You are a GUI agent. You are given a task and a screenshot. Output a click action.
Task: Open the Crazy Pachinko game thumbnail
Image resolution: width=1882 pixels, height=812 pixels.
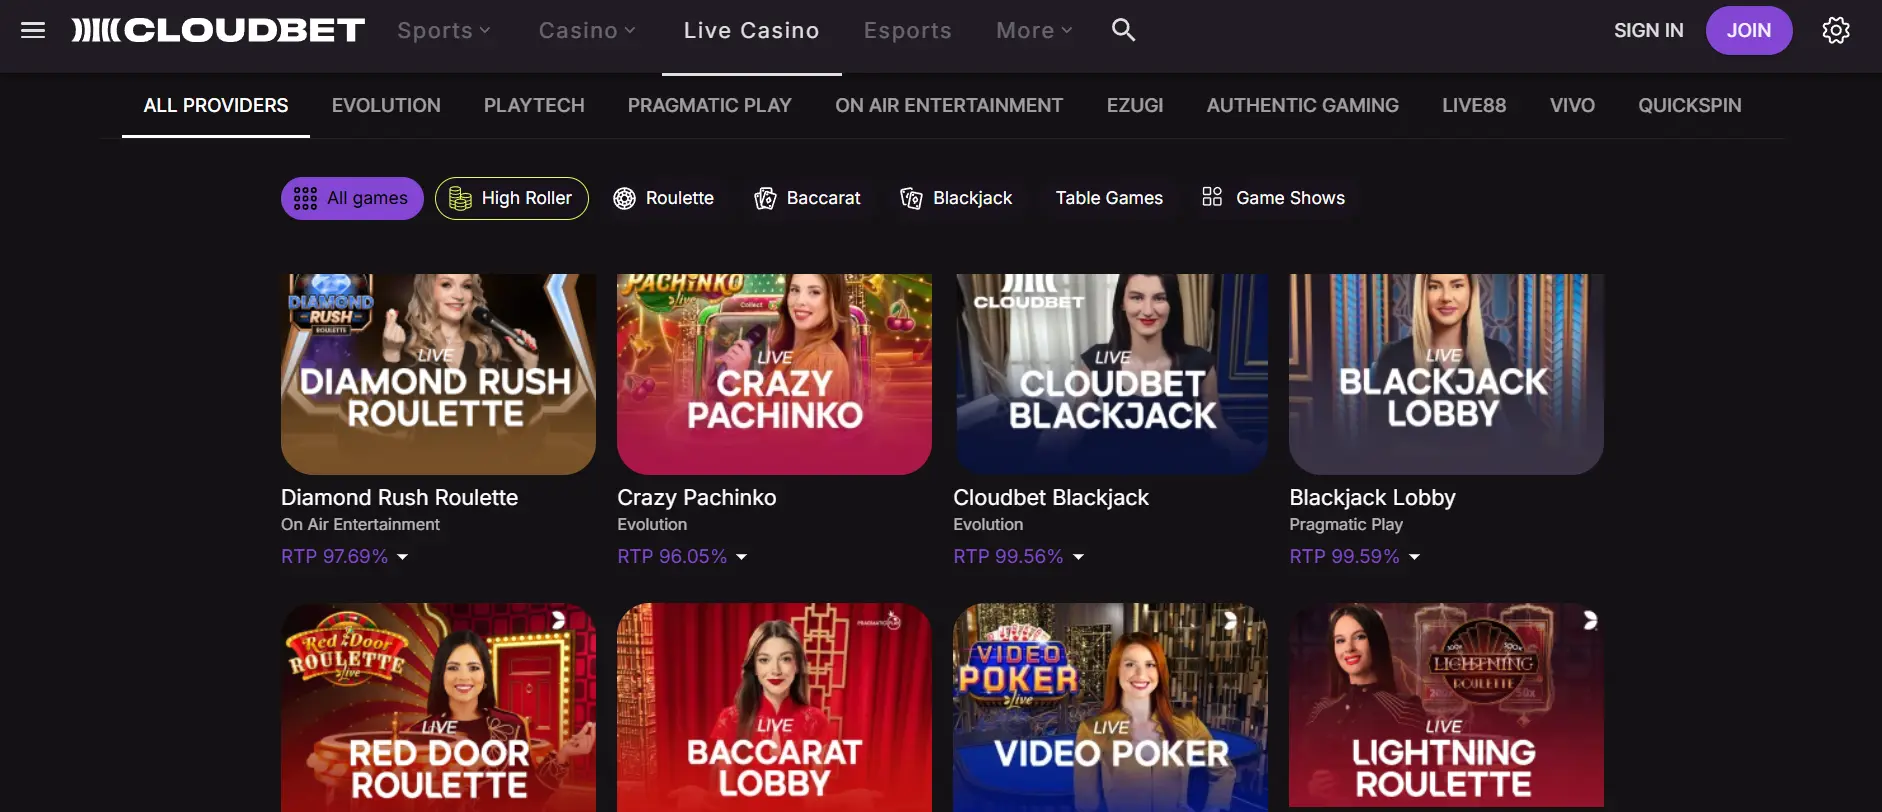pos(773,374)
